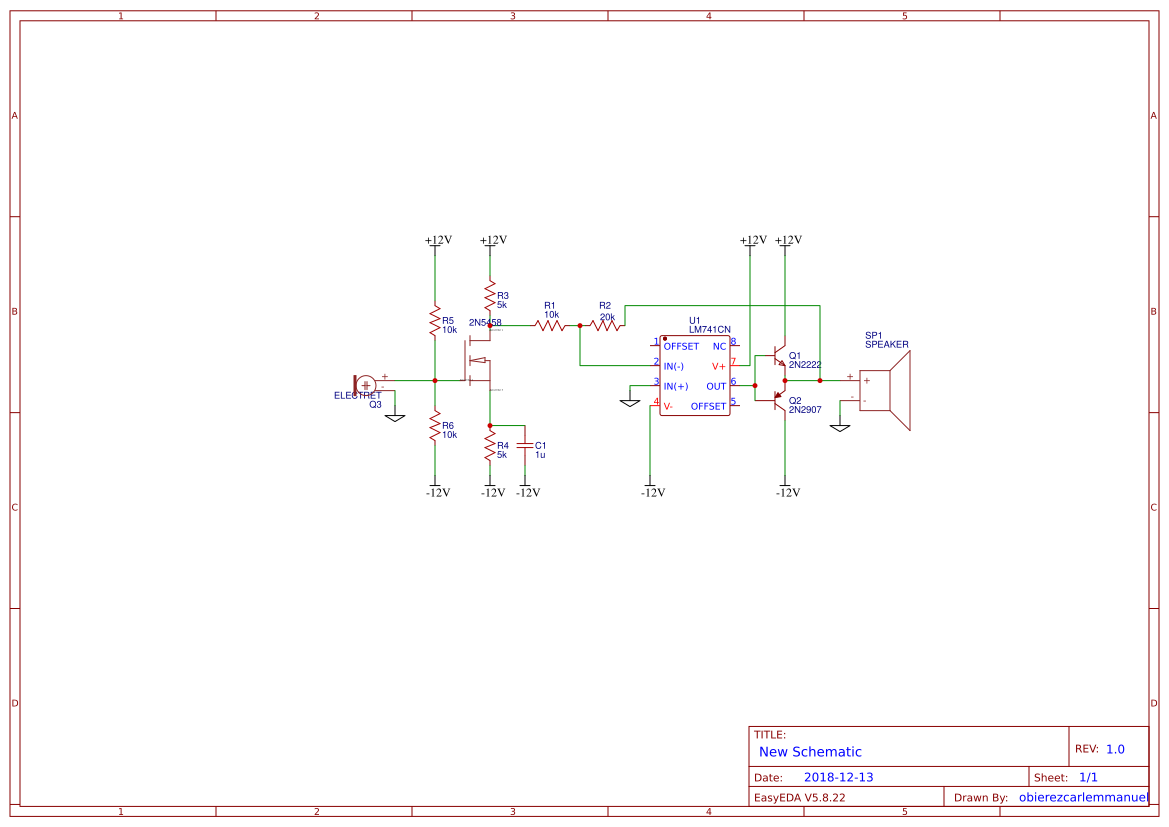This screenshot has height=827, width=1169.
Task: Select resistor R3 5k
Action: (490, 295)
